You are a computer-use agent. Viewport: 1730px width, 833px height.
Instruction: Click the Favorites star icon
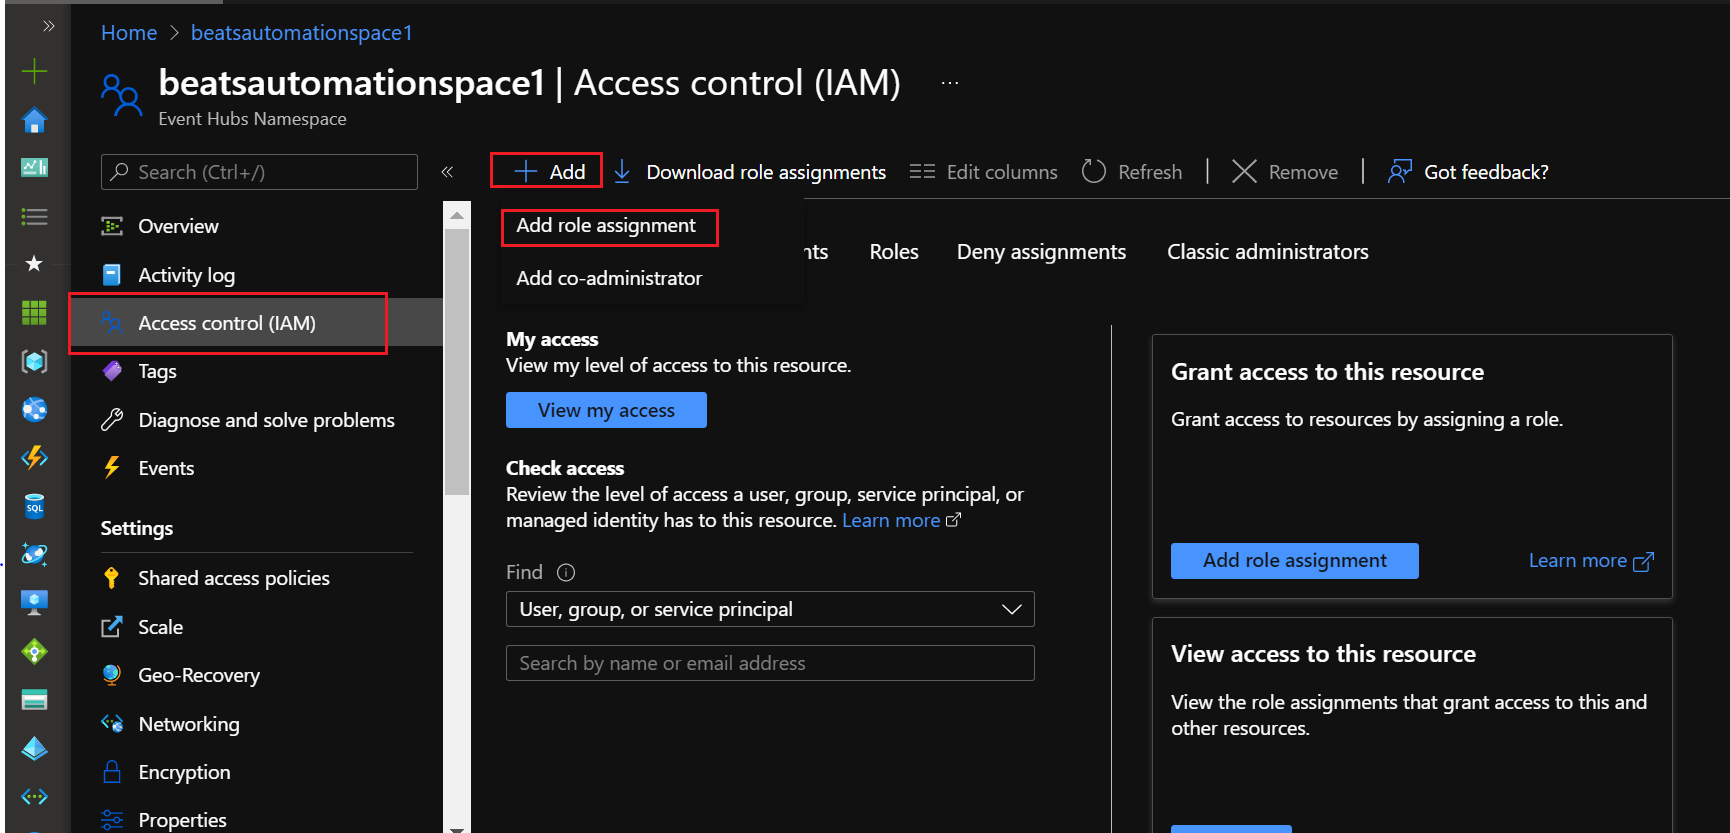34,264
